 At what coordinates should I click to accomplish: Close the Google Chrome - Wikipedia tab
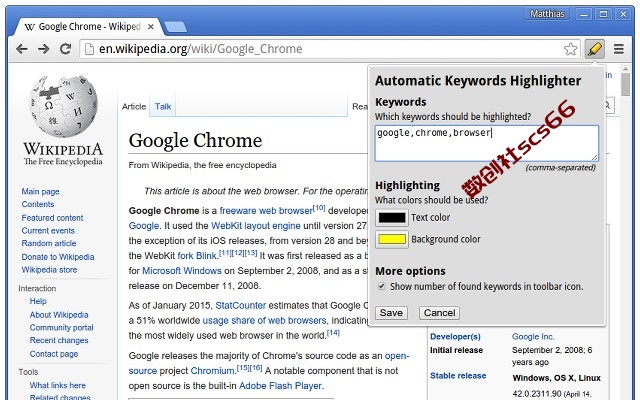pyautogui.click(x=151, y=27)
